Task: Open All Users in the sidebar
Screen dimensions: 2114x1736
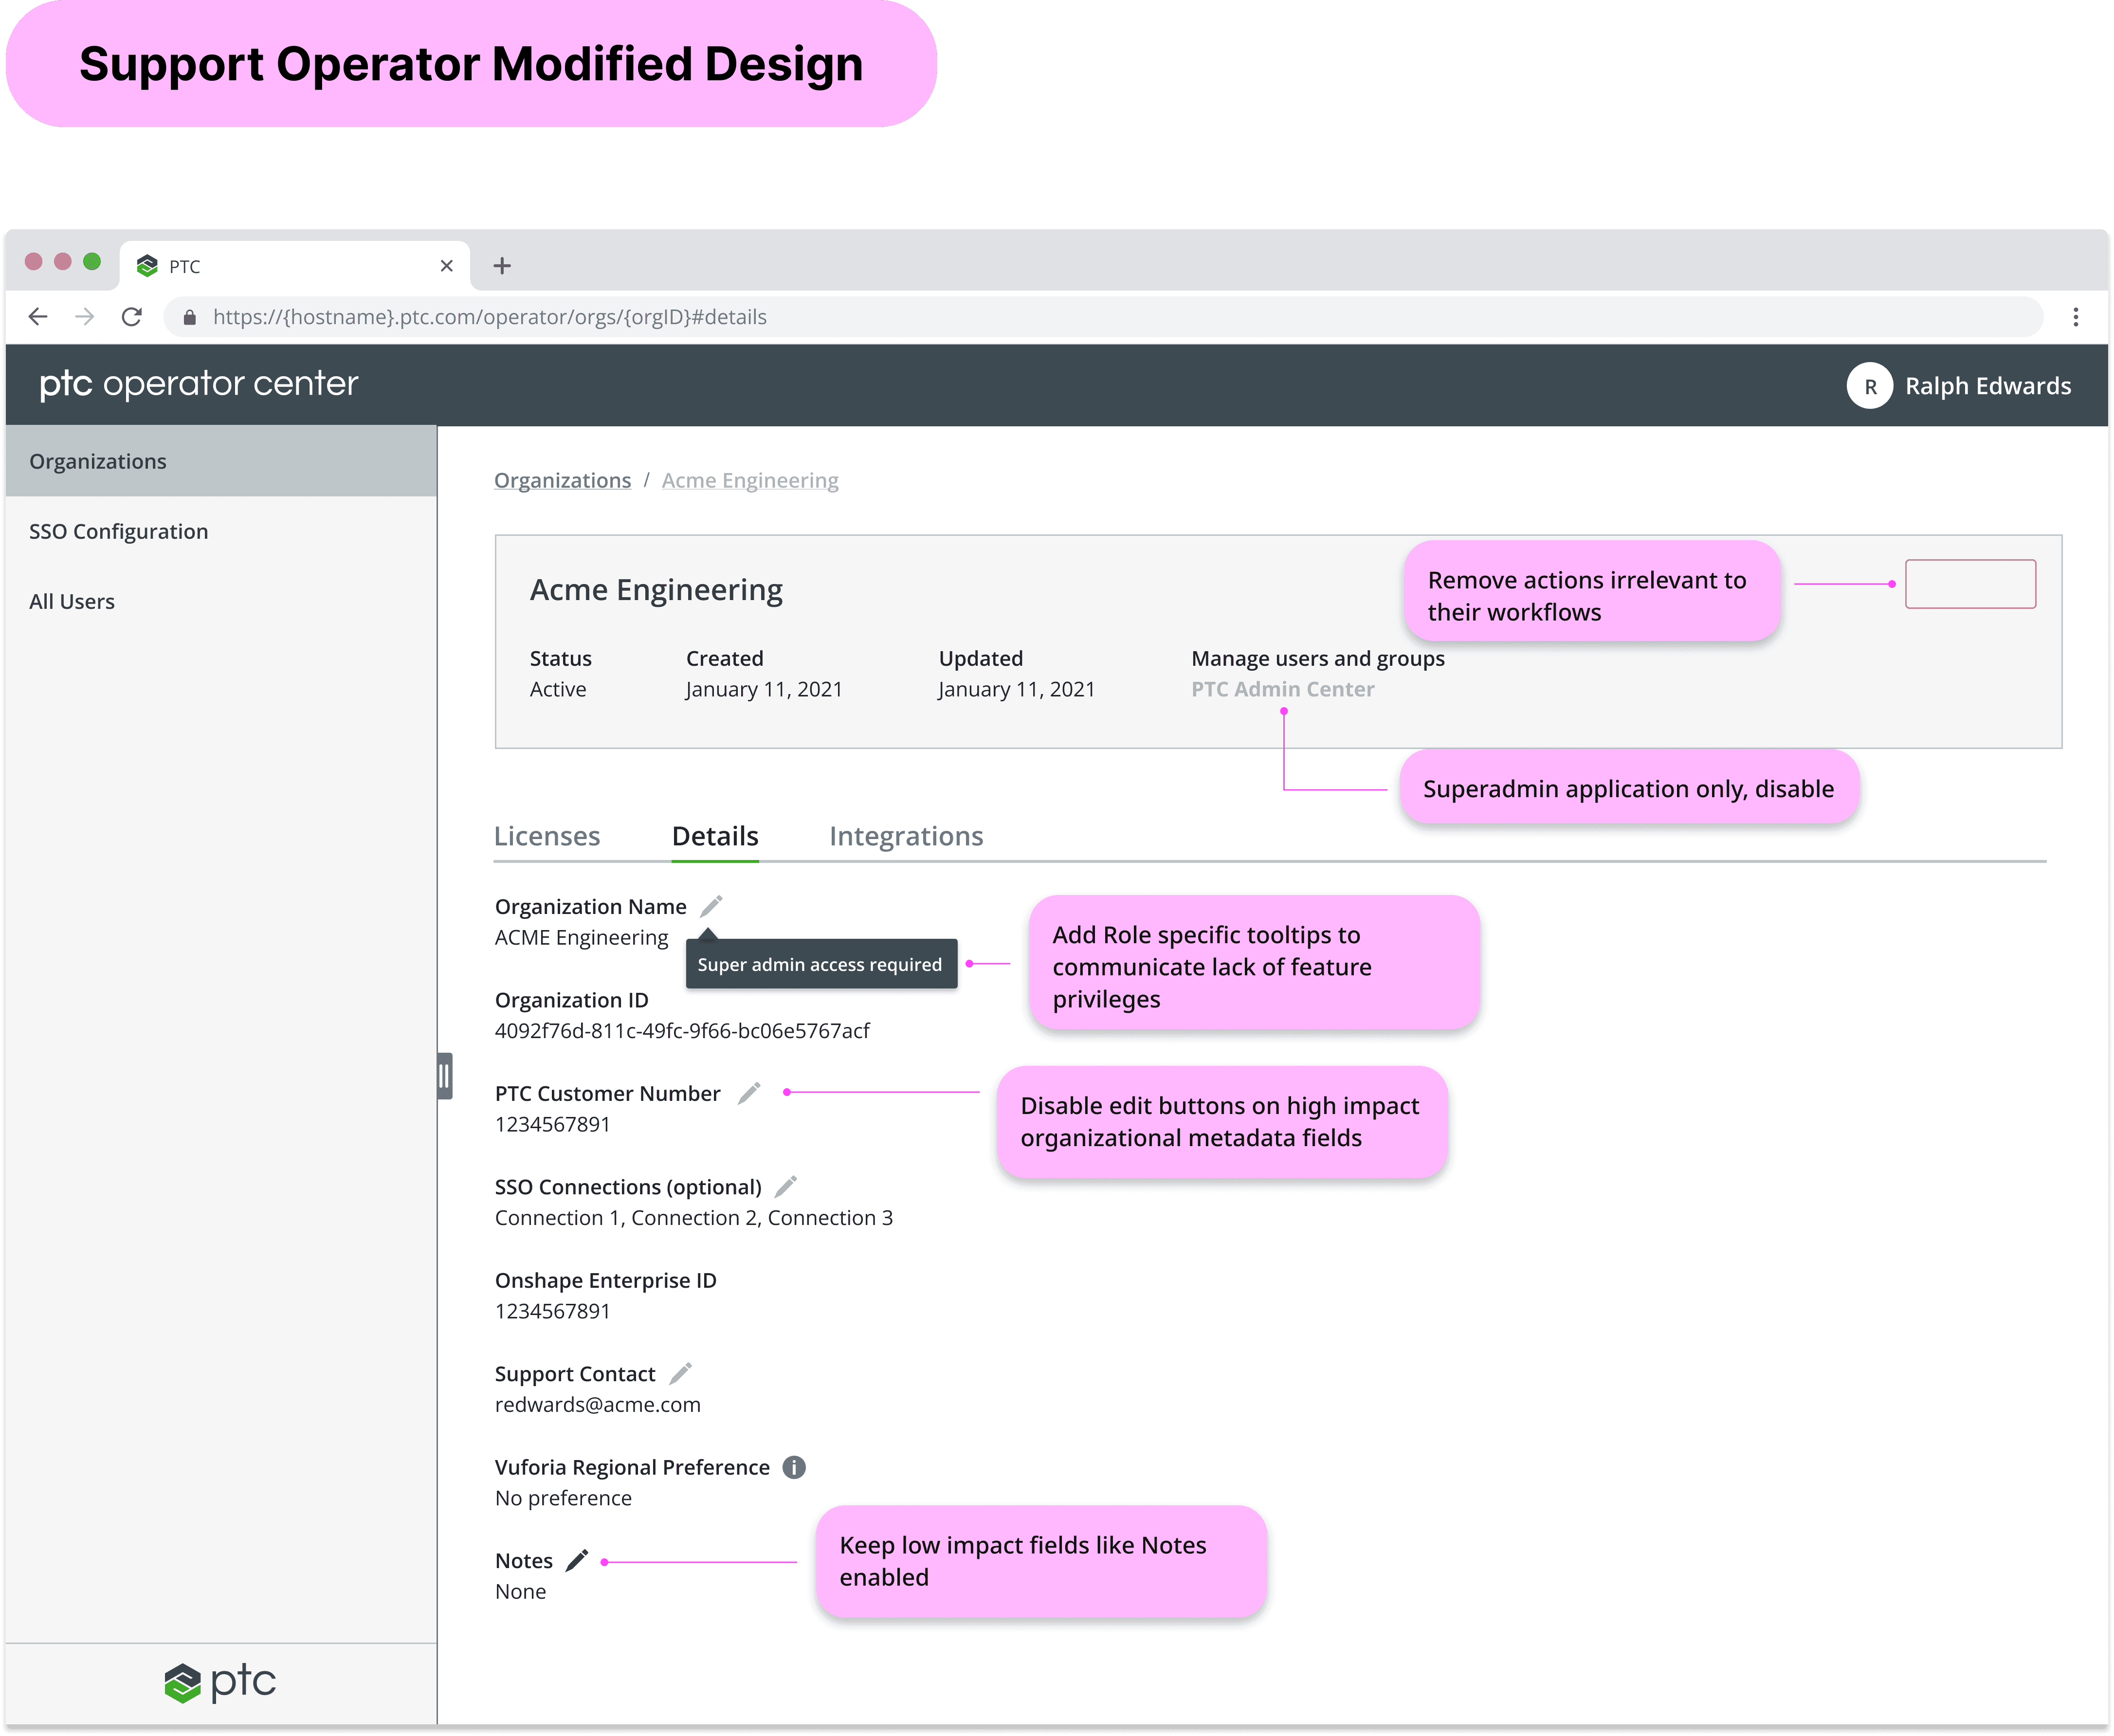Action: [72, 601]
